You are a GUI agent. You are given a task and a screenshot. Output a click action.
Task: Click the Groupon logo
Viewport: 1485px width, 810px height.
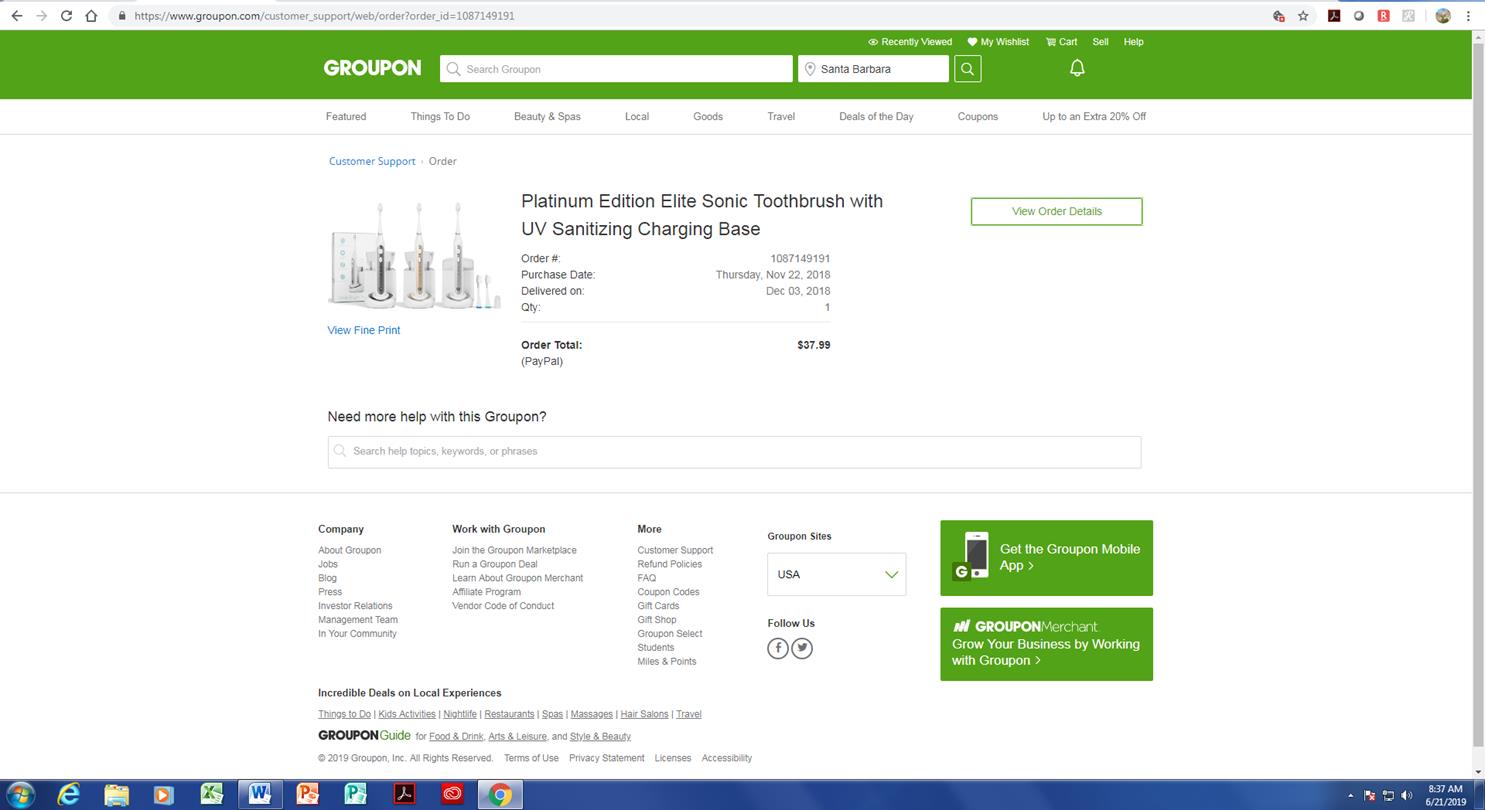pos(372,68)
